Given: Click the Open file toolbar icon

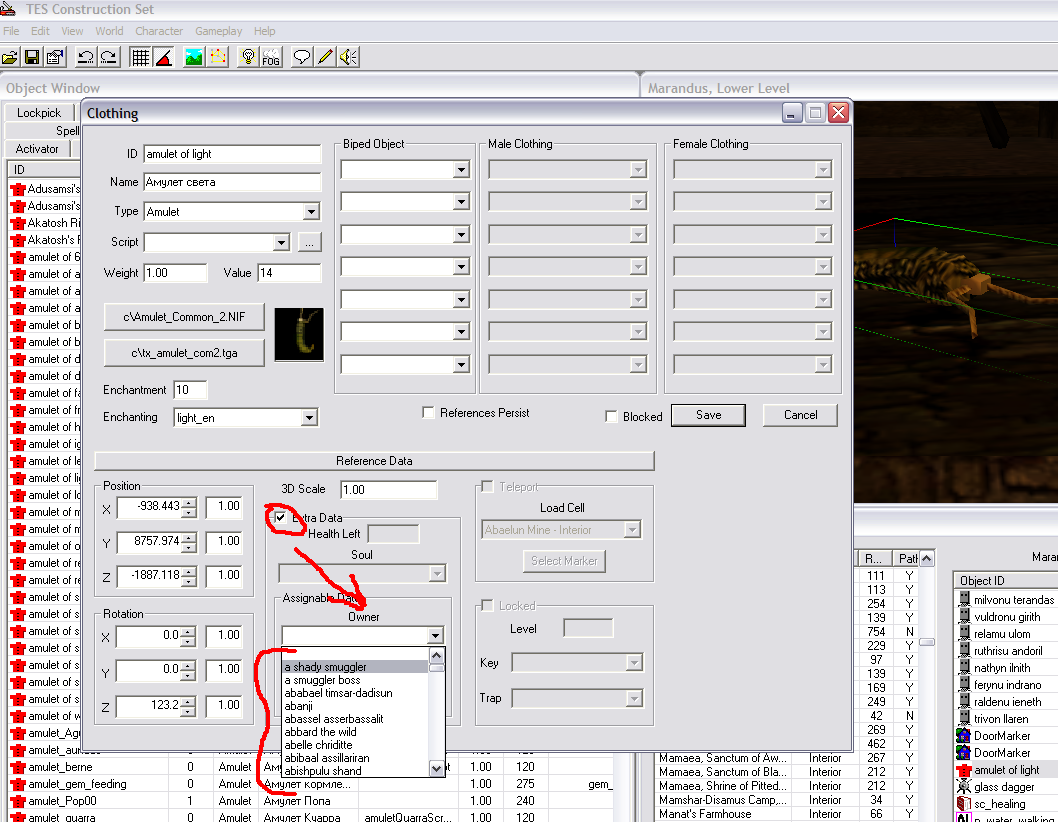Looking at the screenshot, I should point(11,57).
